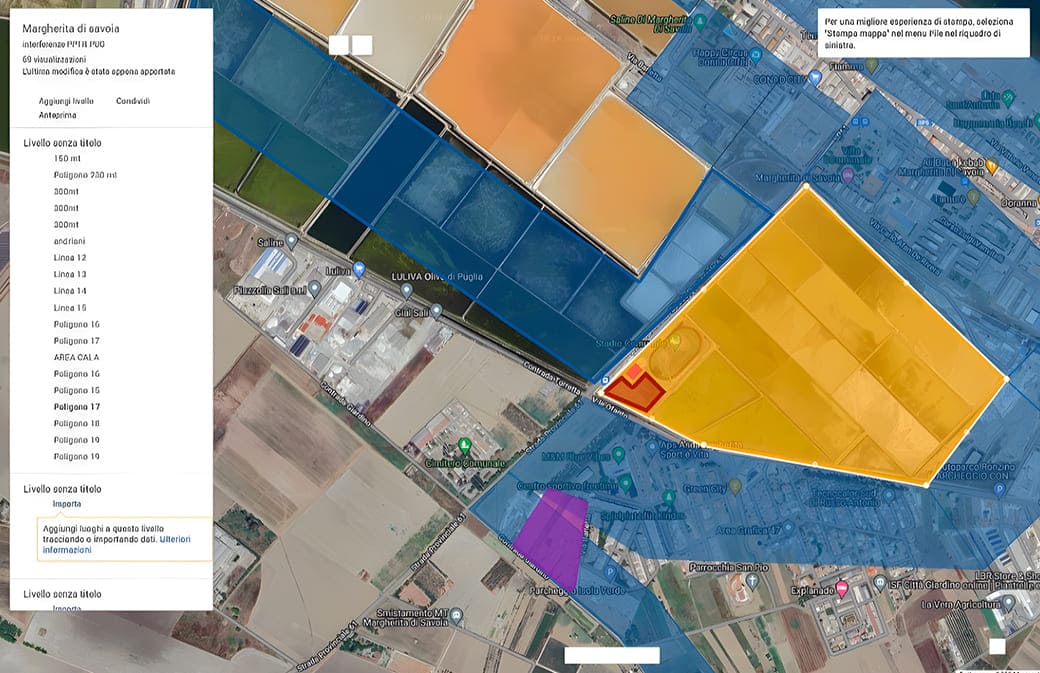Screen dimensions: 1040x673
Task: Click the Saline map pin
Action: tap(291, 241)
